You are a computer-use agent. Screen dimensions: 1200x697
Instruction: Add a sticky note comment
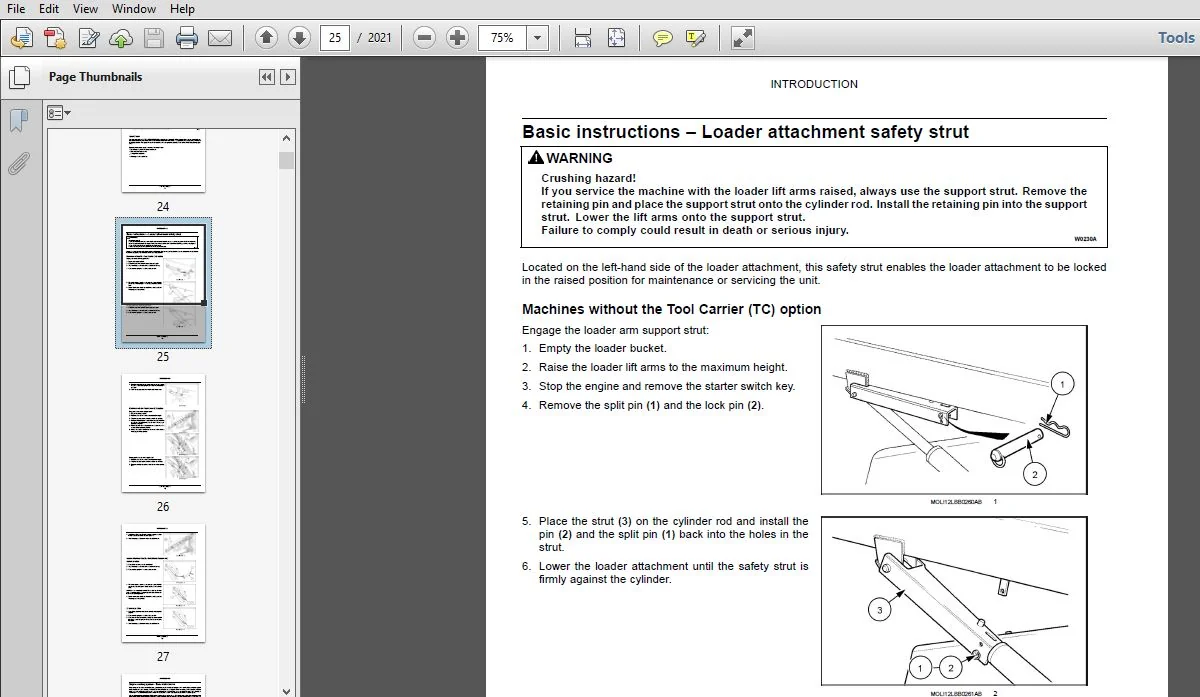pyautogui.click(x=662, y=38)
